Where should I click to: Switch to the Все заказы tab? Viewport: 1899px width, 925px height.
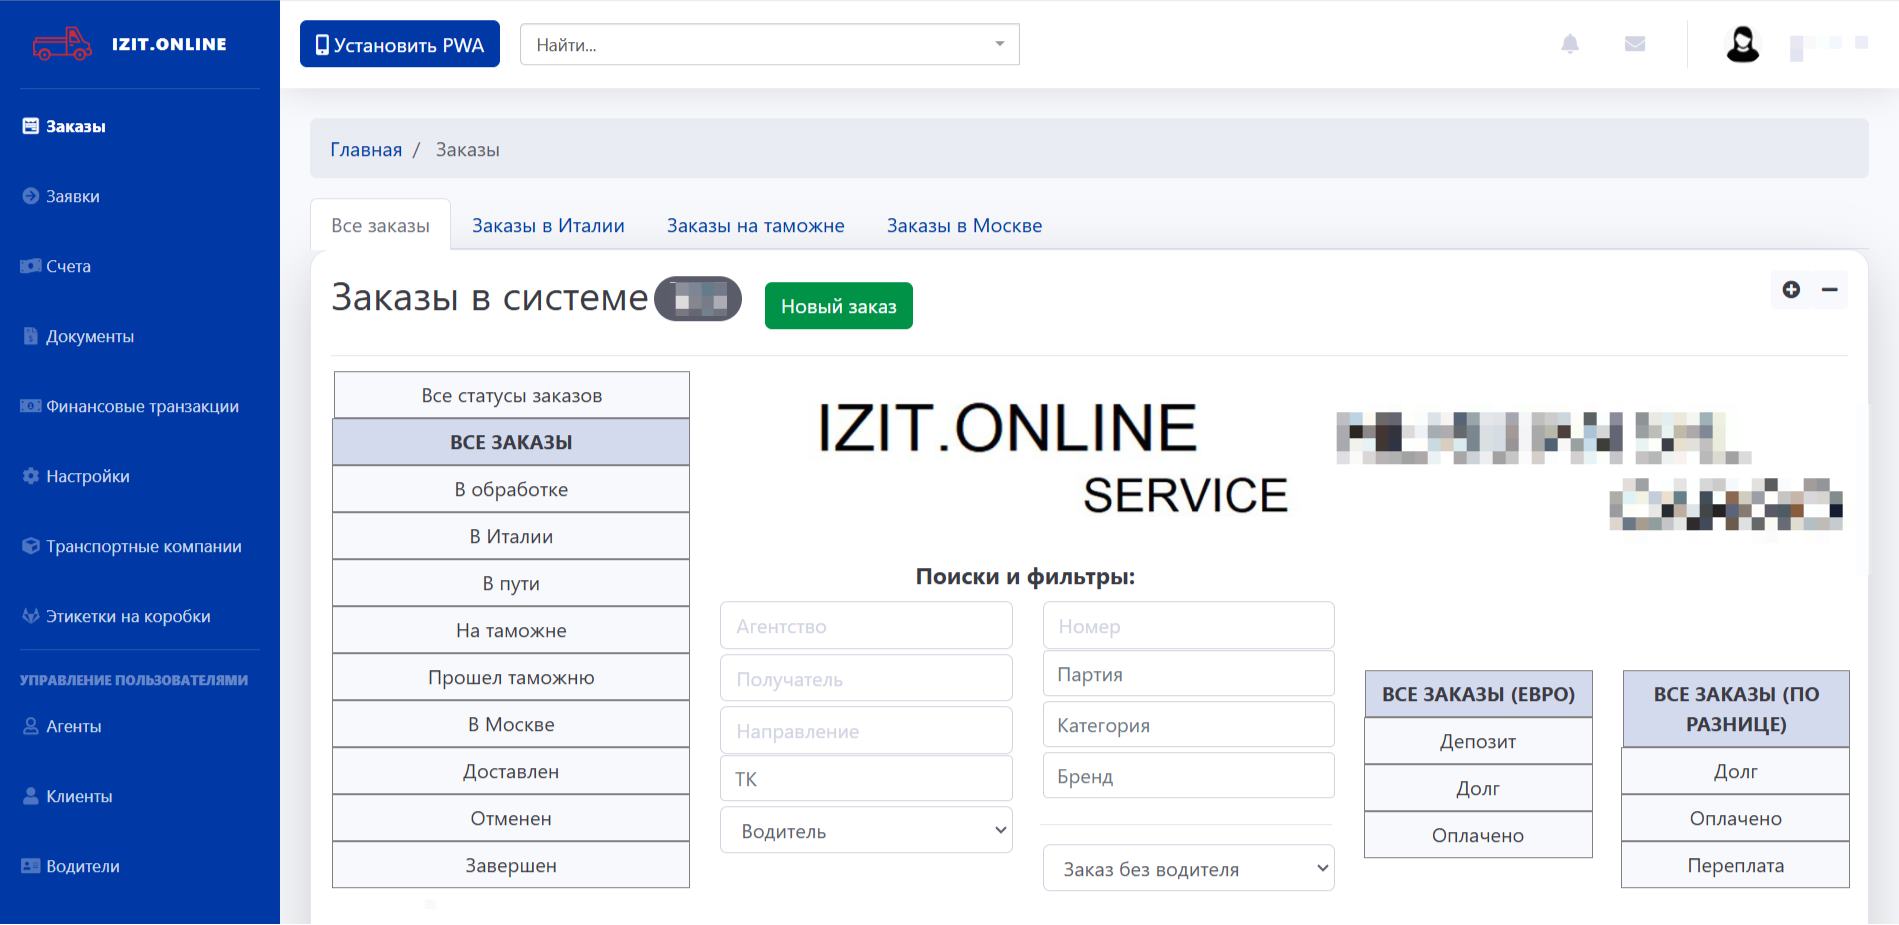coord(380,225)
